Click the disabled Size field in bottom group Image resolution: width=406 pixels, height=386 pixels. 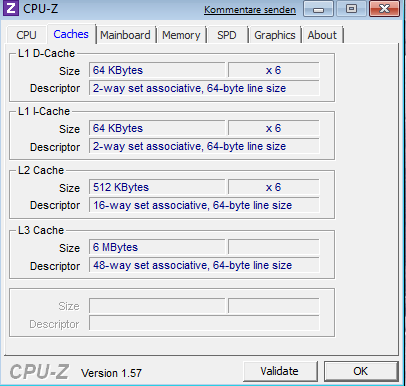[157, 306]
